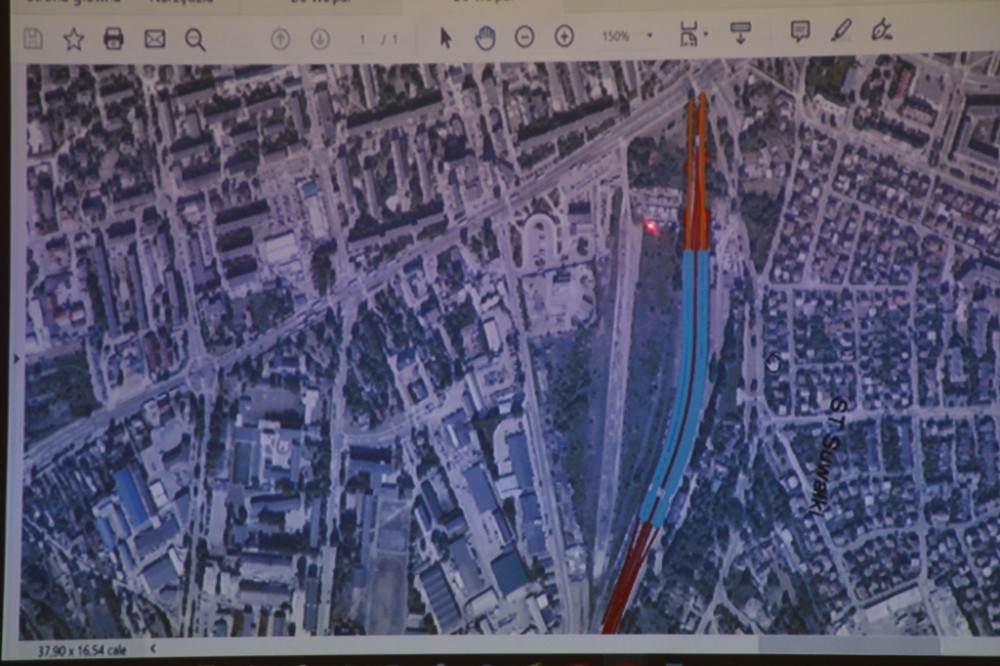
Task: Print the document using the printer icon
Action: click(114, 39)
